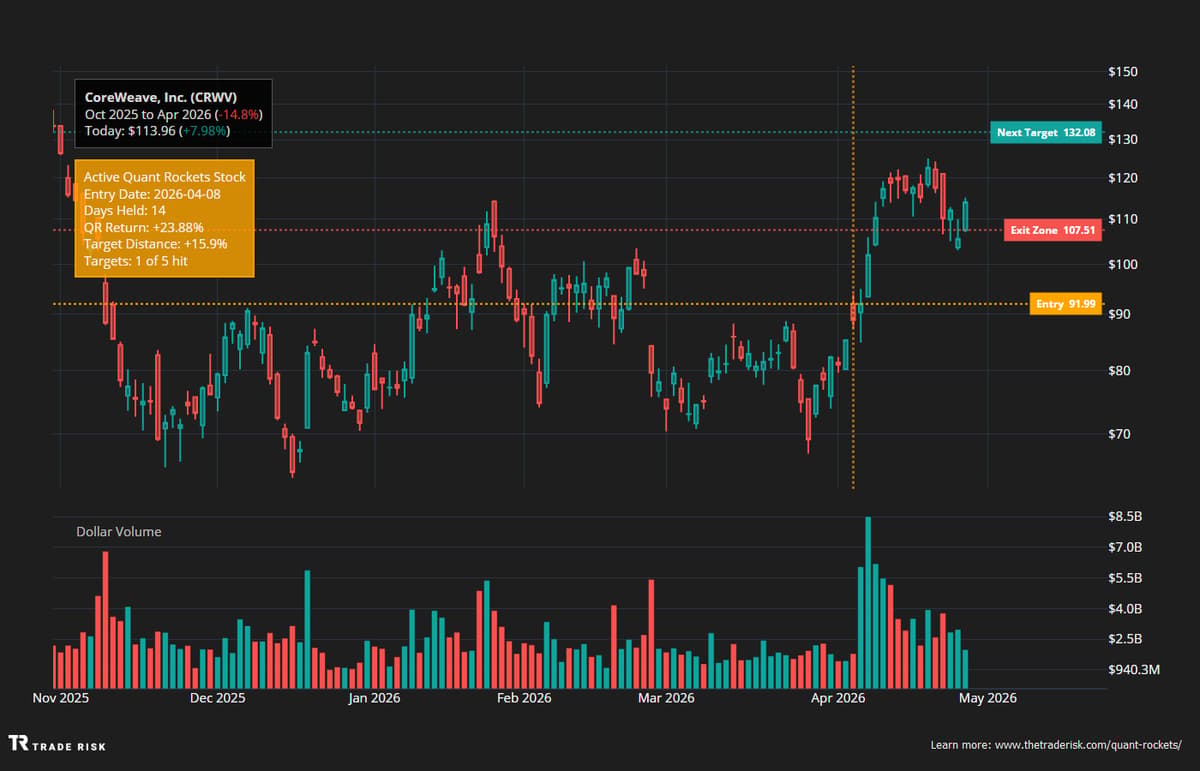This screenshot has width=1200, height=771.
Task: Click the QR Return: +23.88% line
Action: [x=143, y=228]
